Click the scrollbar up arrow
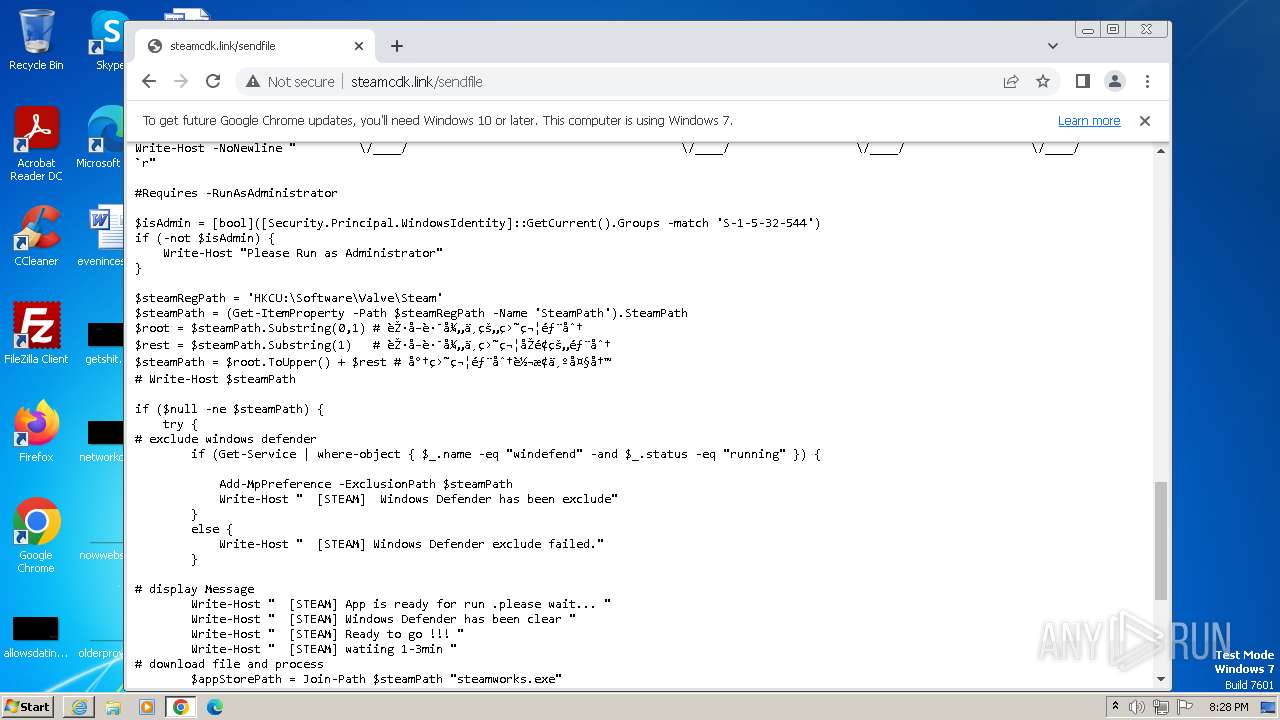1280x720 pixels. point(1161,151)
